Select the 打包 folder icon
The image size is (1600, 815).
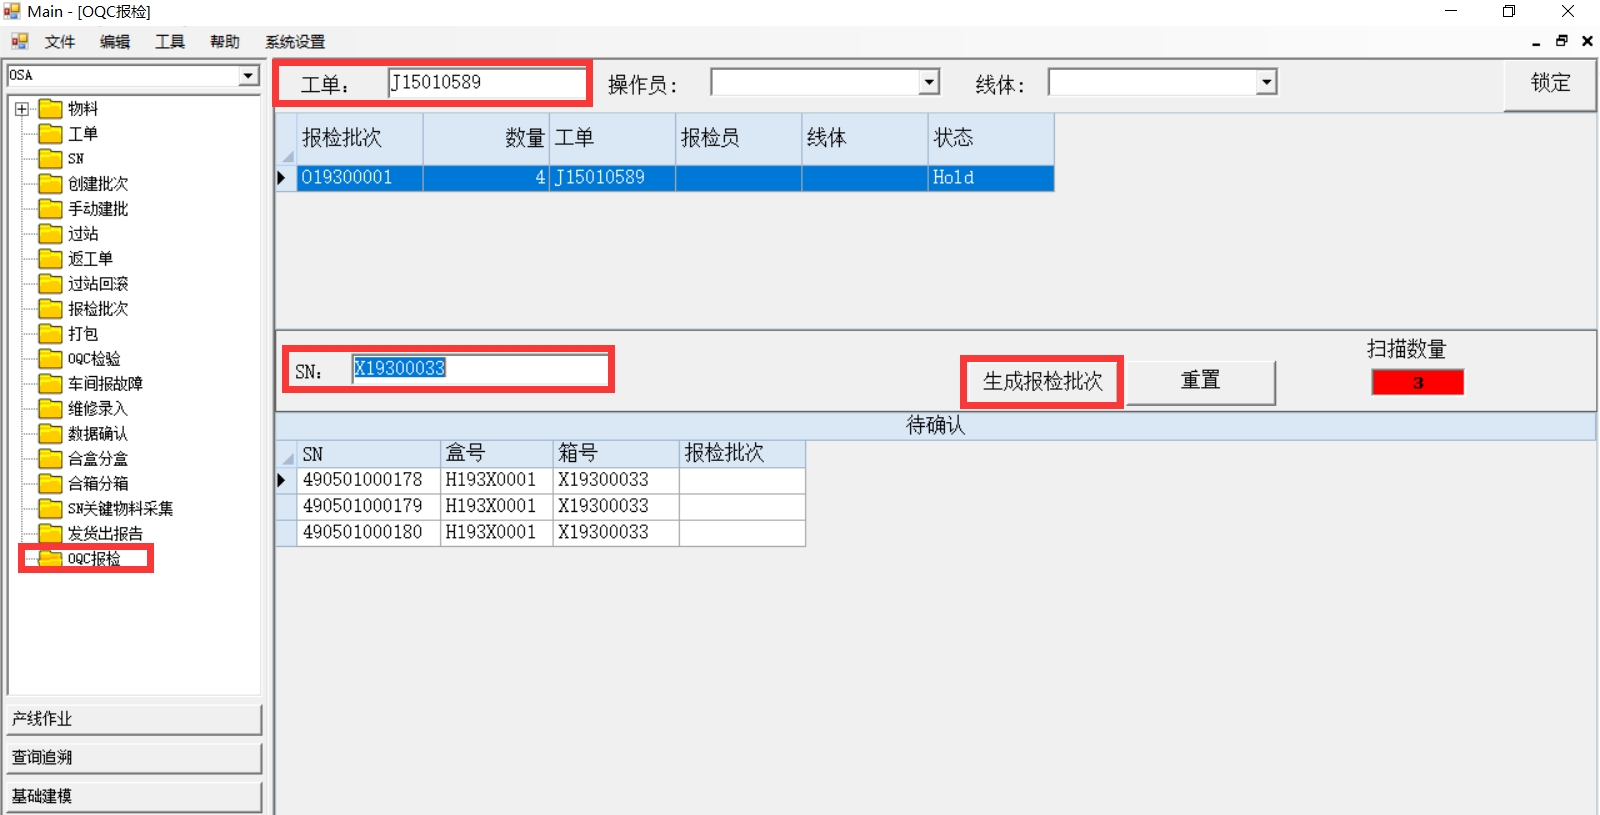point(50,334)
